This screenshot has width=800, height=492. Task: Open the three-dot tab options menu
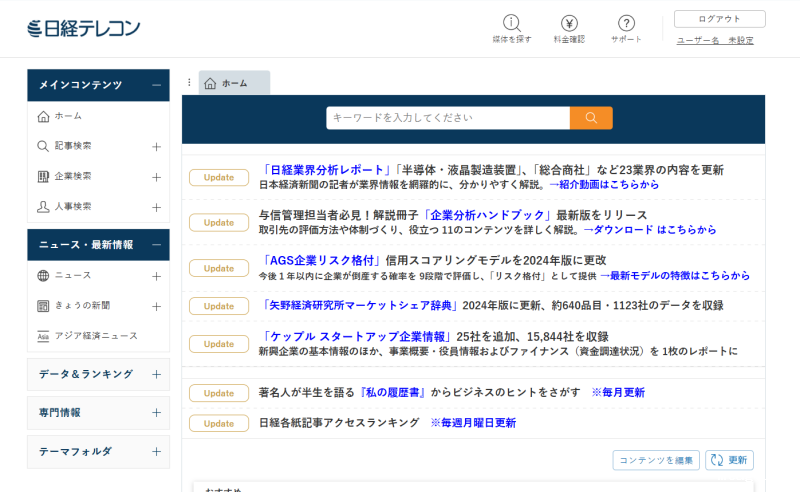[x=189, y=83]
